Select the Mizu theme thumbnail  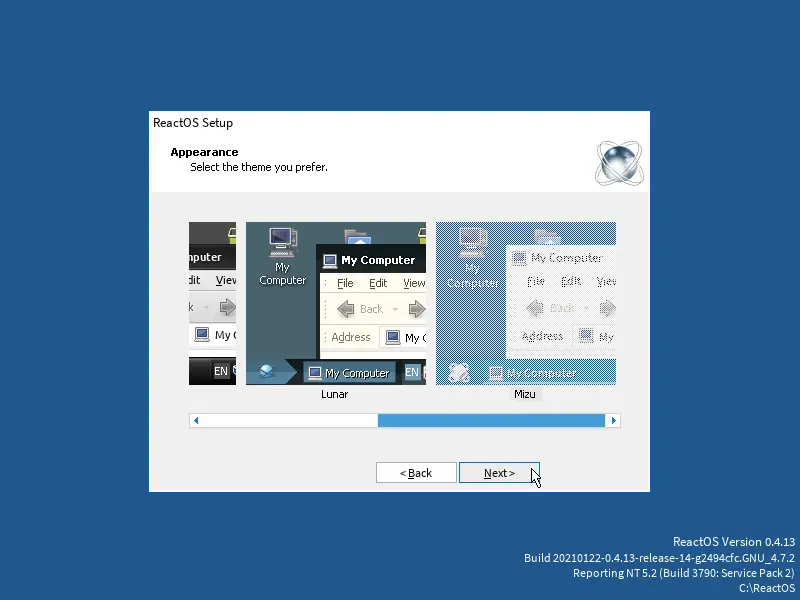[x=526, y=303]
